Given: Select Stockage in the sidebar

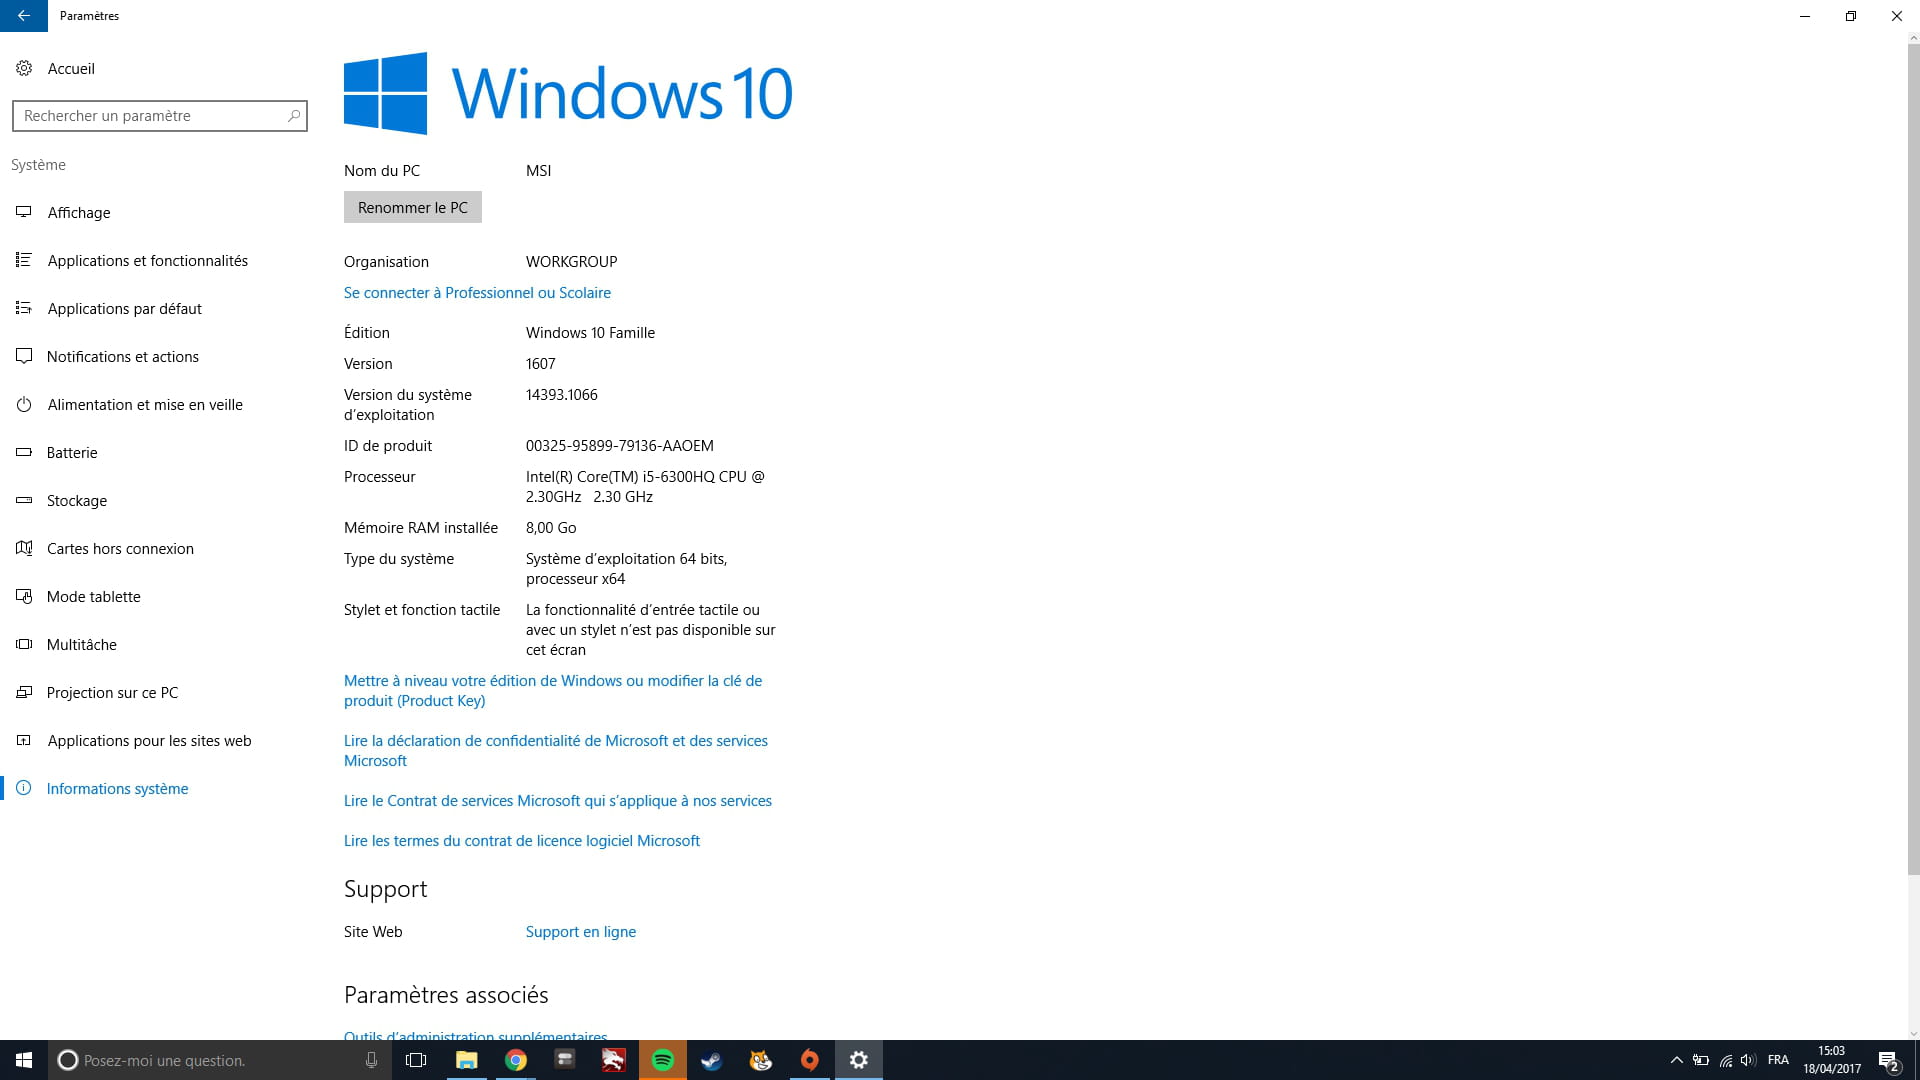Looking at the screenshot, I should coord(77,500).
